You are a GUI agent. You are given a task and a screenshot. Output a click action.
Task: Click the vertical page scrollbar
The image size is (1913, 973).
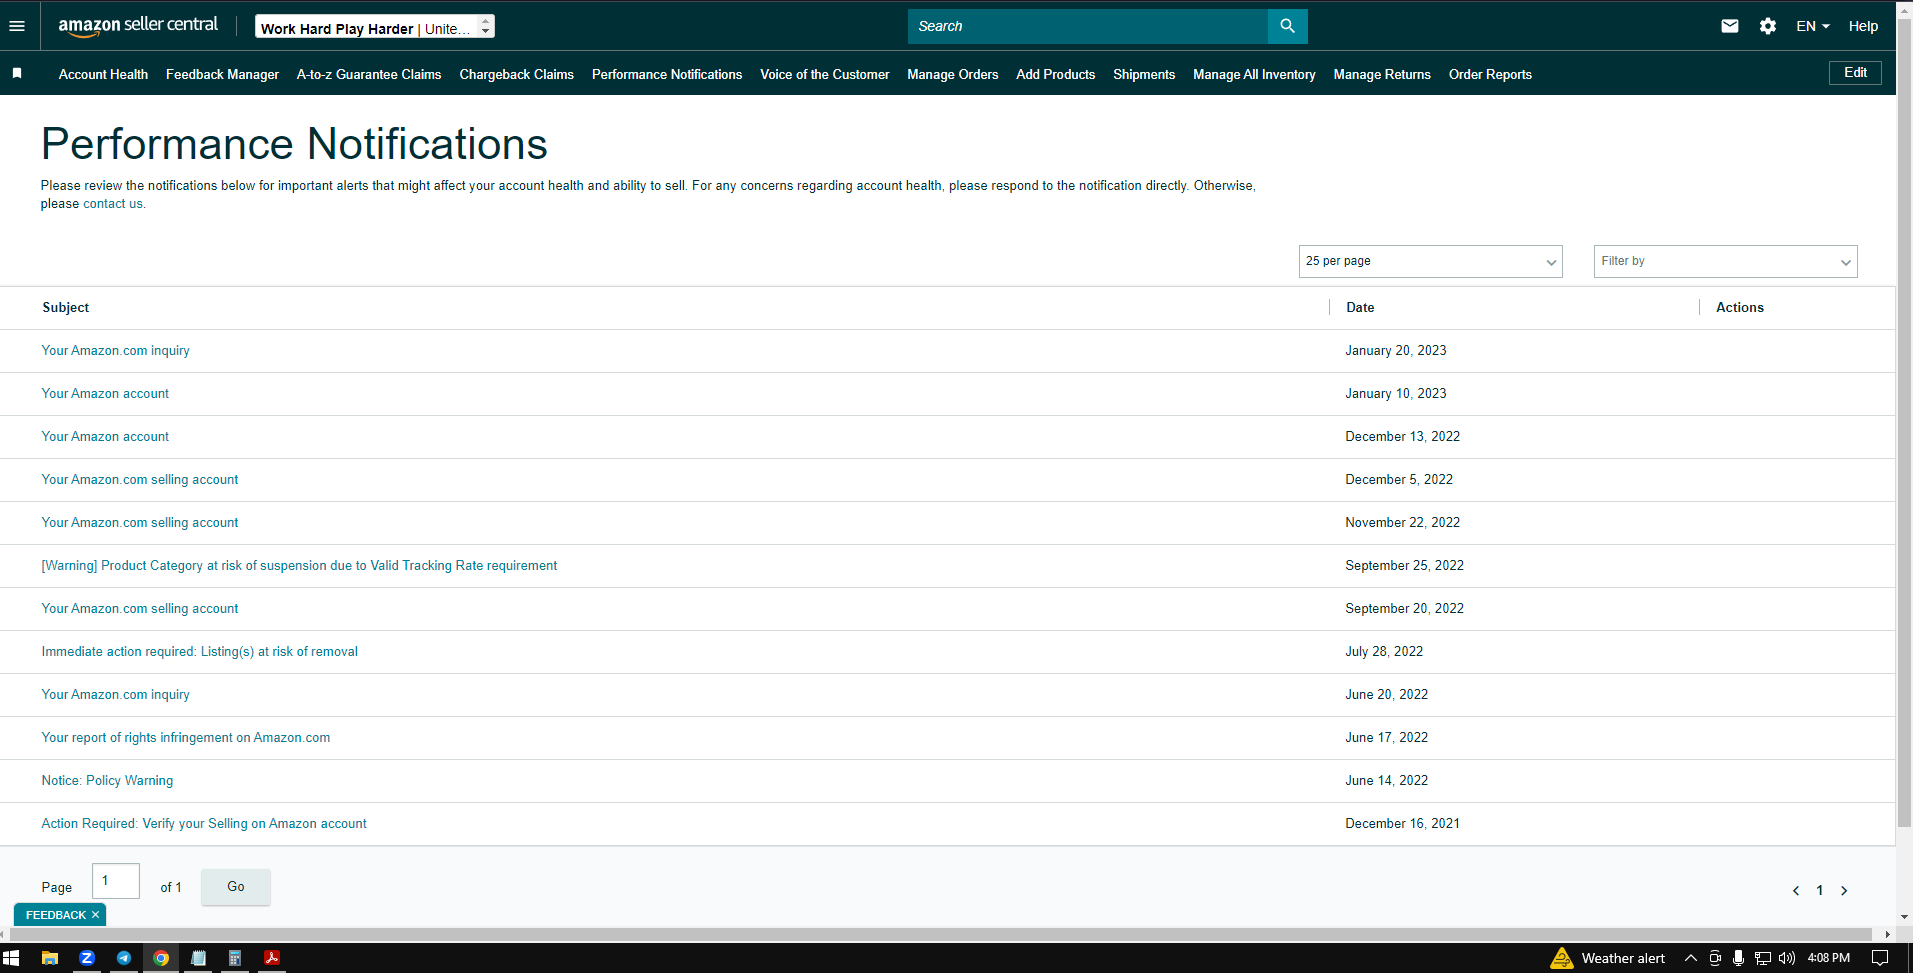coord(1904,425)
